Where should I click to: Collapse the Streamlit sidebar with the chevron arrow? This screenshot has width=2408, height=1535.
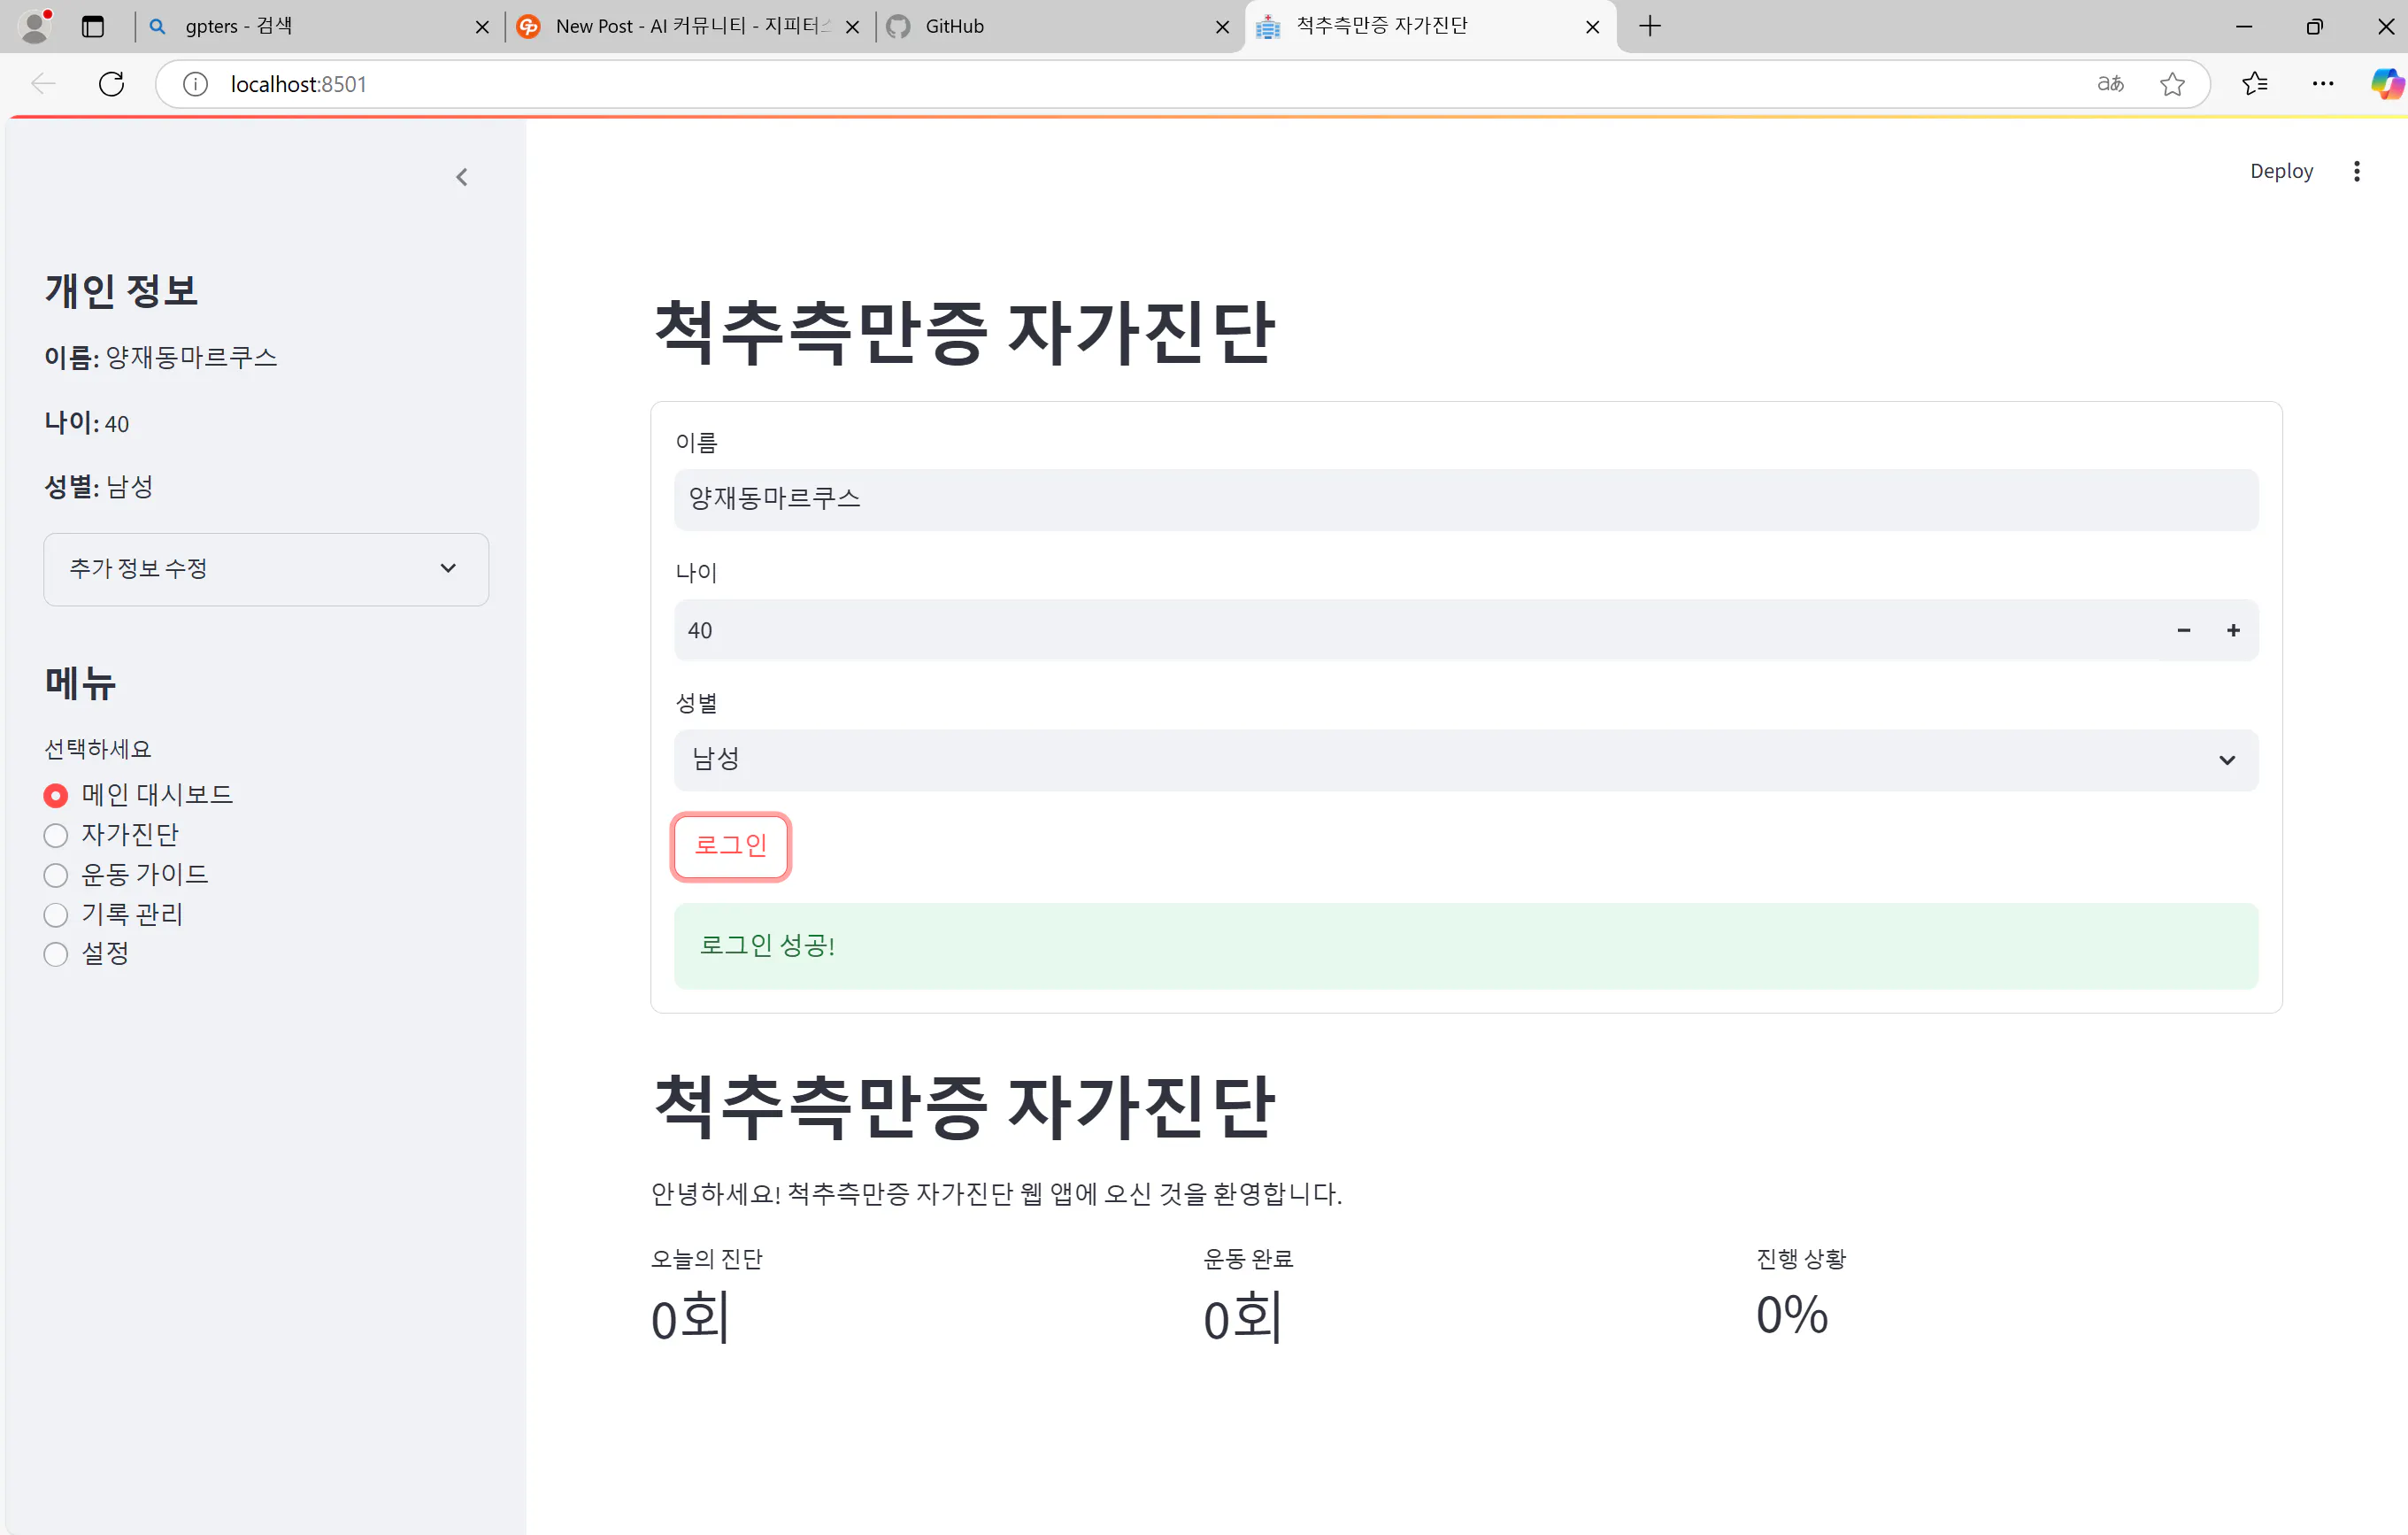462,176
